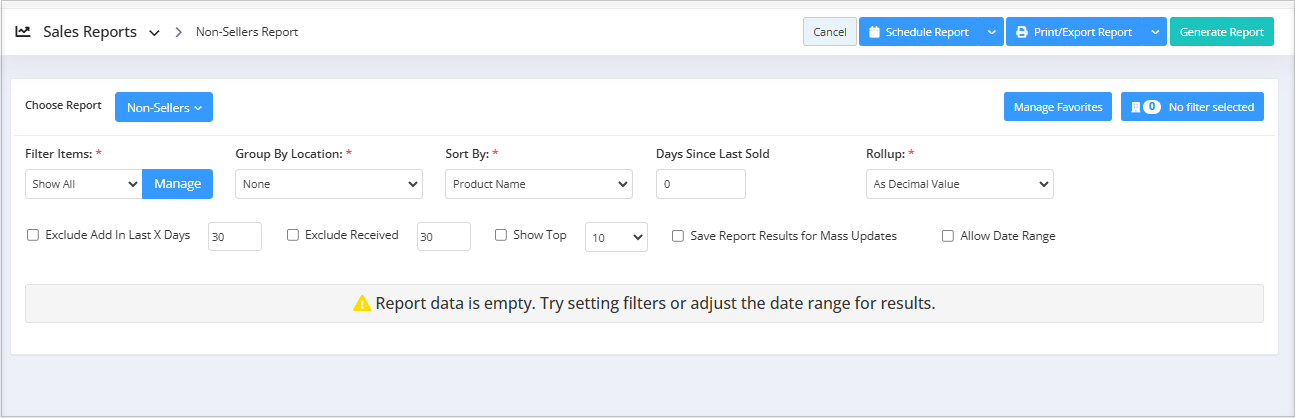Click the Sales Reports chart icon
Image resolution: width=1295 pixels, height=418 pixels.
click(23, 32)
